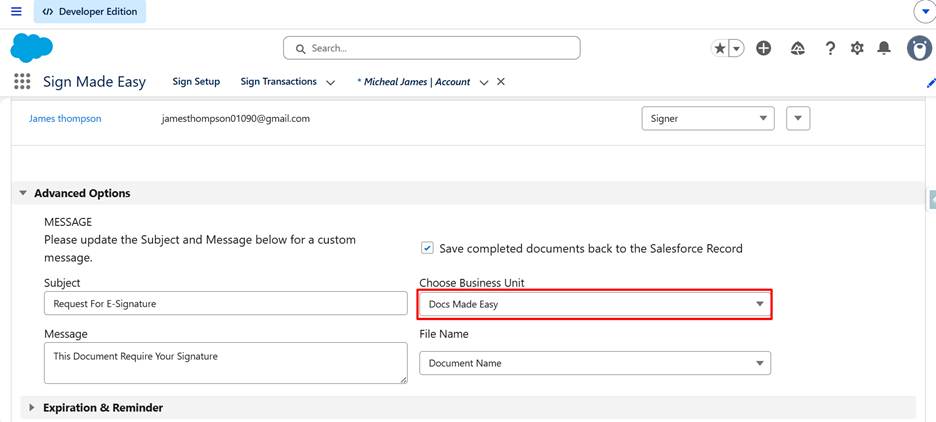Screen dimensions: 936x422
Task: Select the Micheal James | Account tab
Action: [x=413, y=82]
